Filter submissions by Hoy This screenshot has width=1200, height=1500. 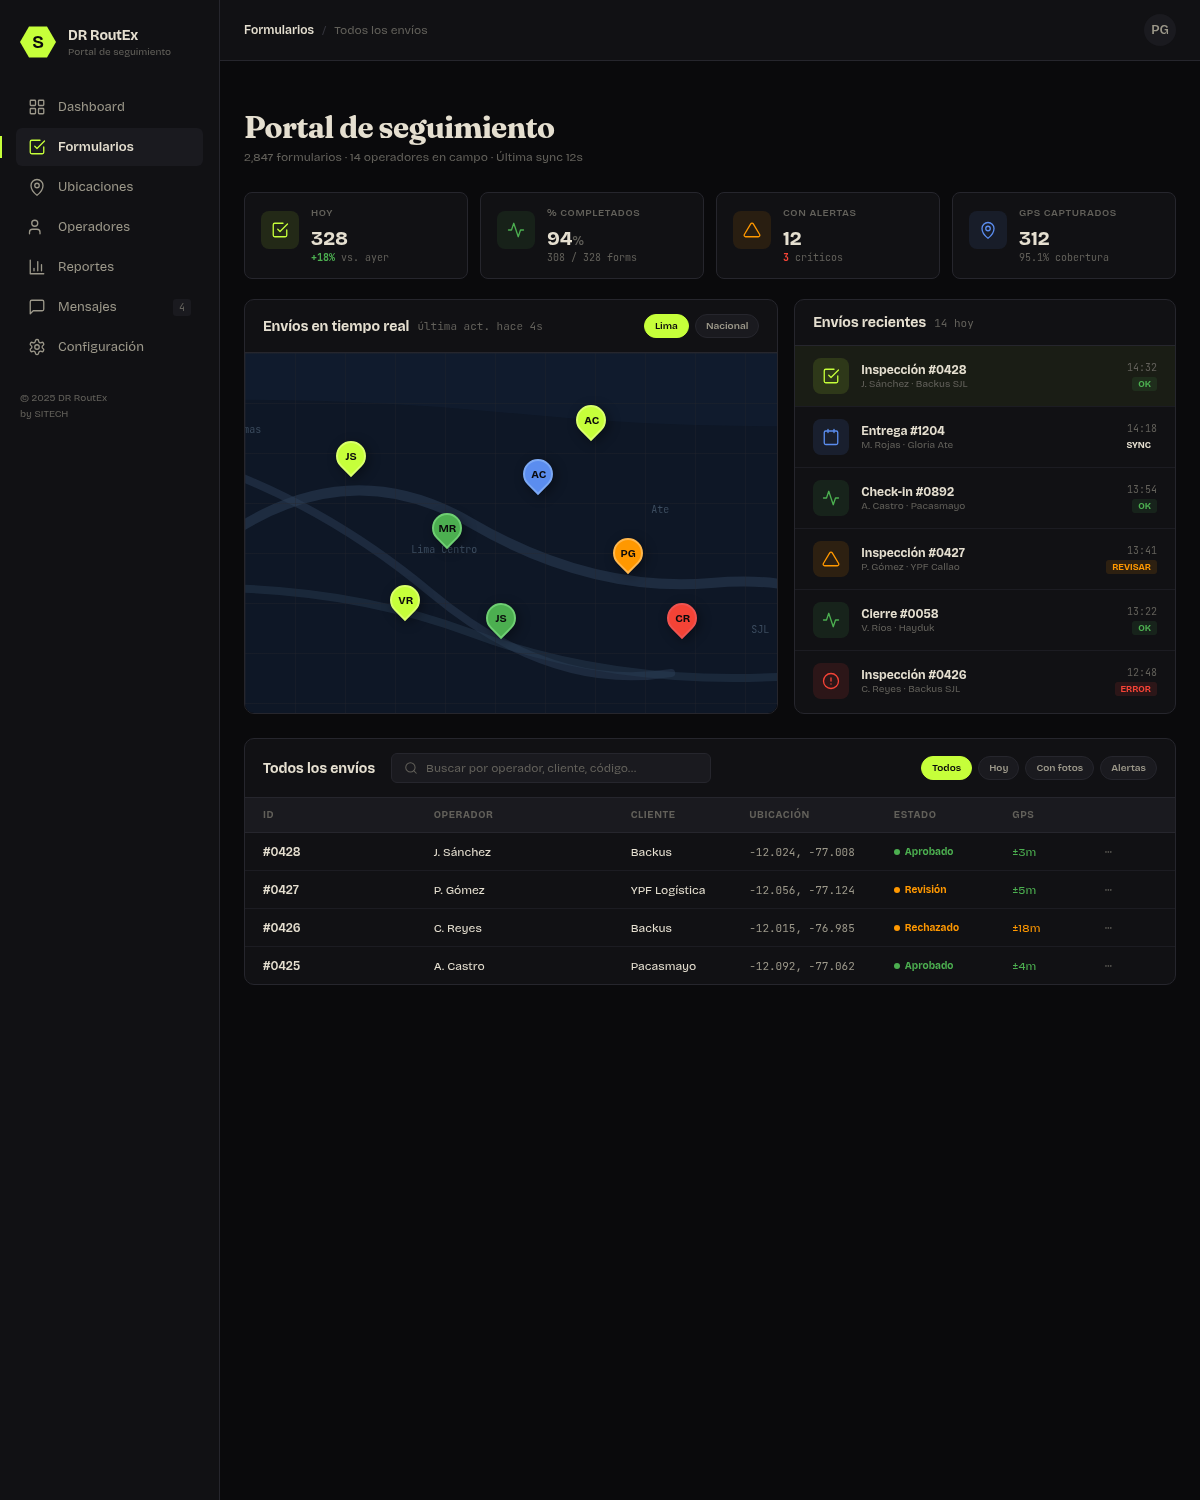[999, 768]
